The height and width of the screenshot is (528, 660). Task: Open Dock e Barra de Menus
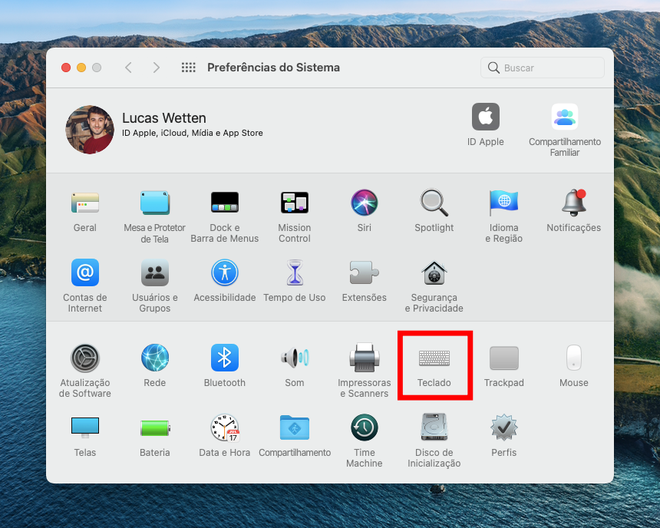[225, 203]
